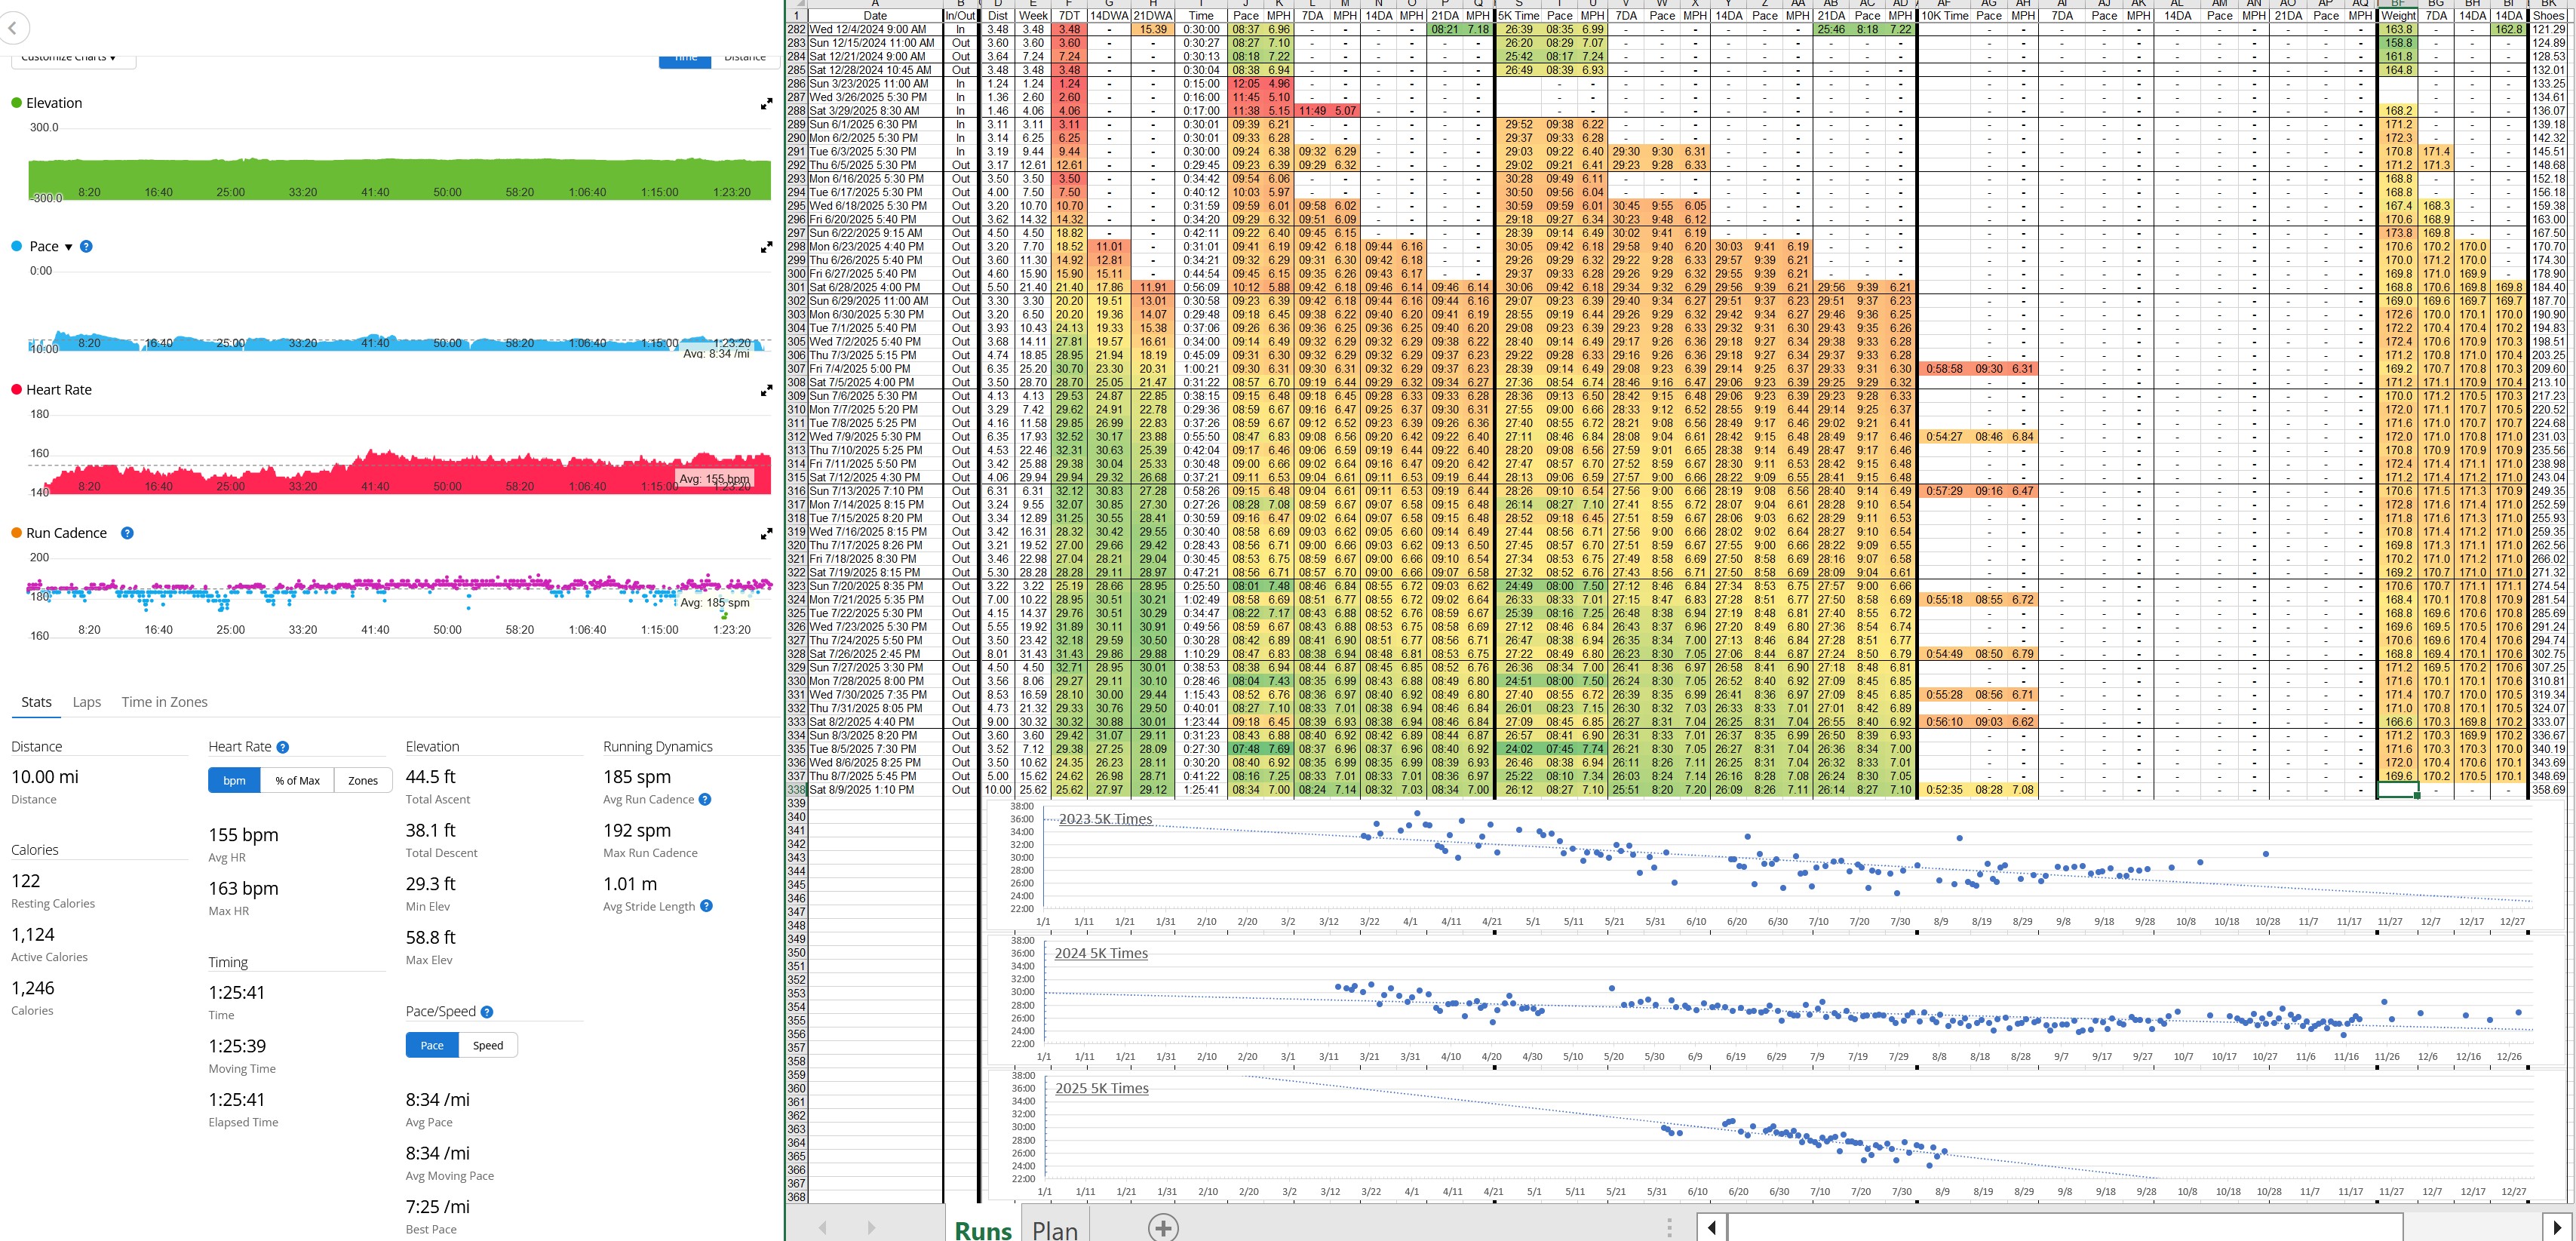
Task: Add a new sheet in Excel
Action: click(1162, 1227)
